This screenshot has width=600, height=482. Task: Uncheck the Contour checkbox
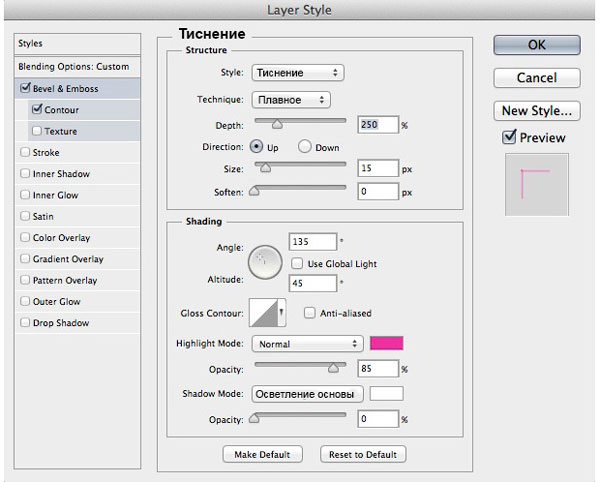coord(37,109)
